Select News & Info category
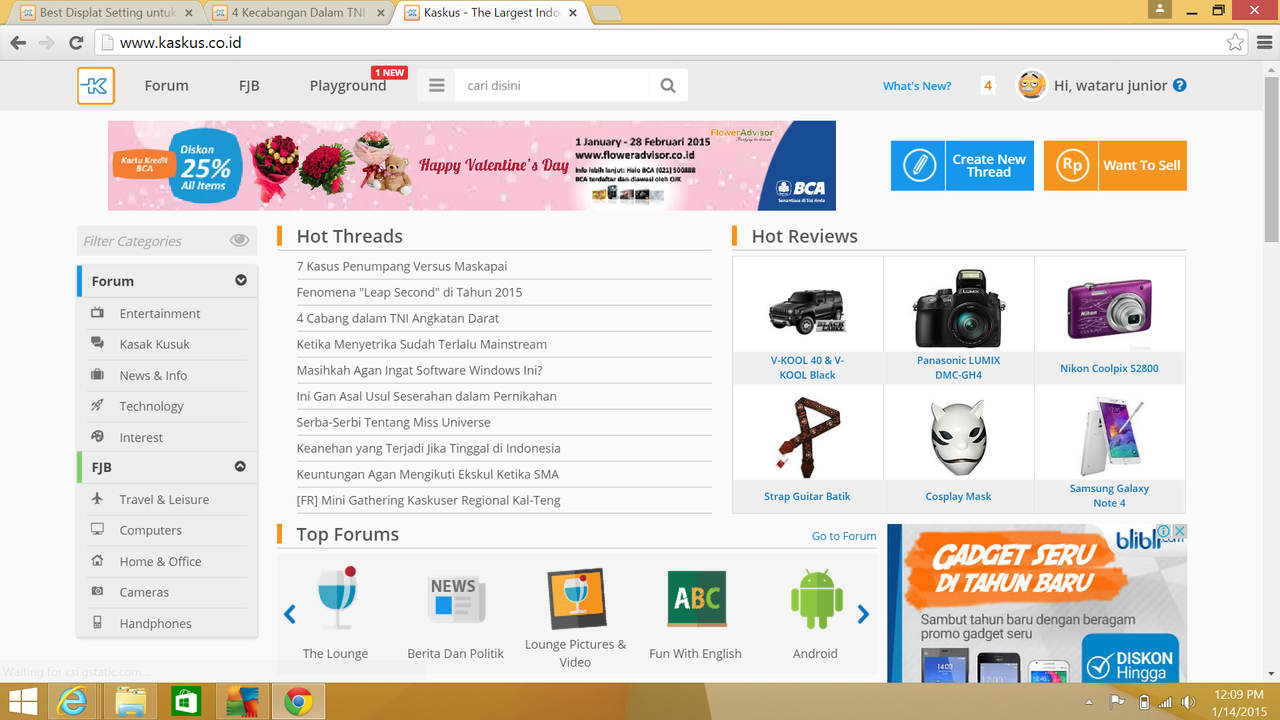1280x720 pixels. 153,375
